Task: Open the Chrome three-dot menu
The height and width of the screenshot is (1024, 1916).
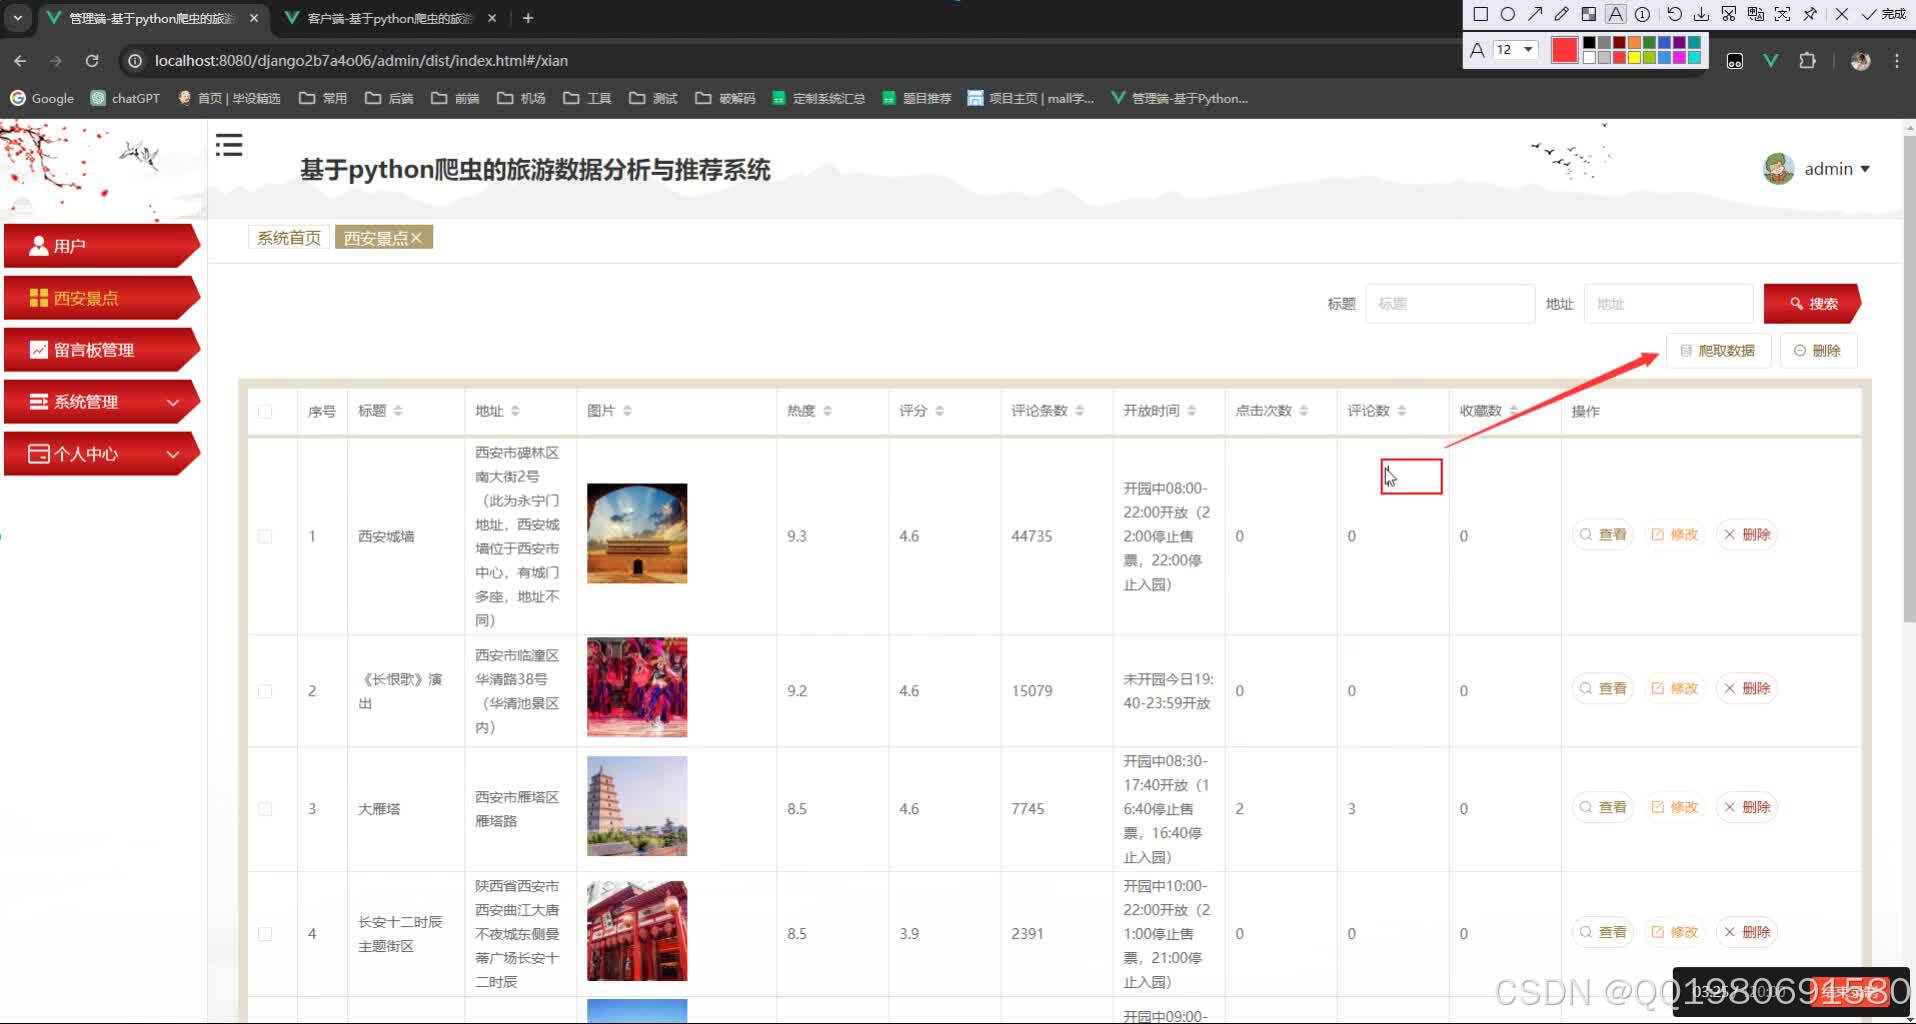Action: (1897, 61)
